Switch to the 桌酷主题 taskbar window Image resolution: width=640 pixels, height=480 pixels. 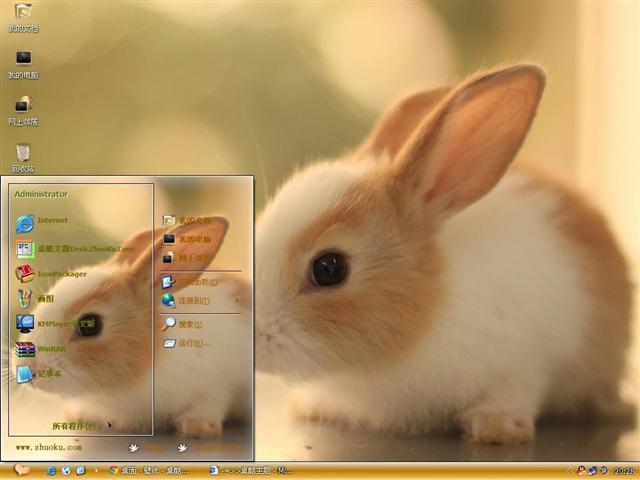[251, 471]
